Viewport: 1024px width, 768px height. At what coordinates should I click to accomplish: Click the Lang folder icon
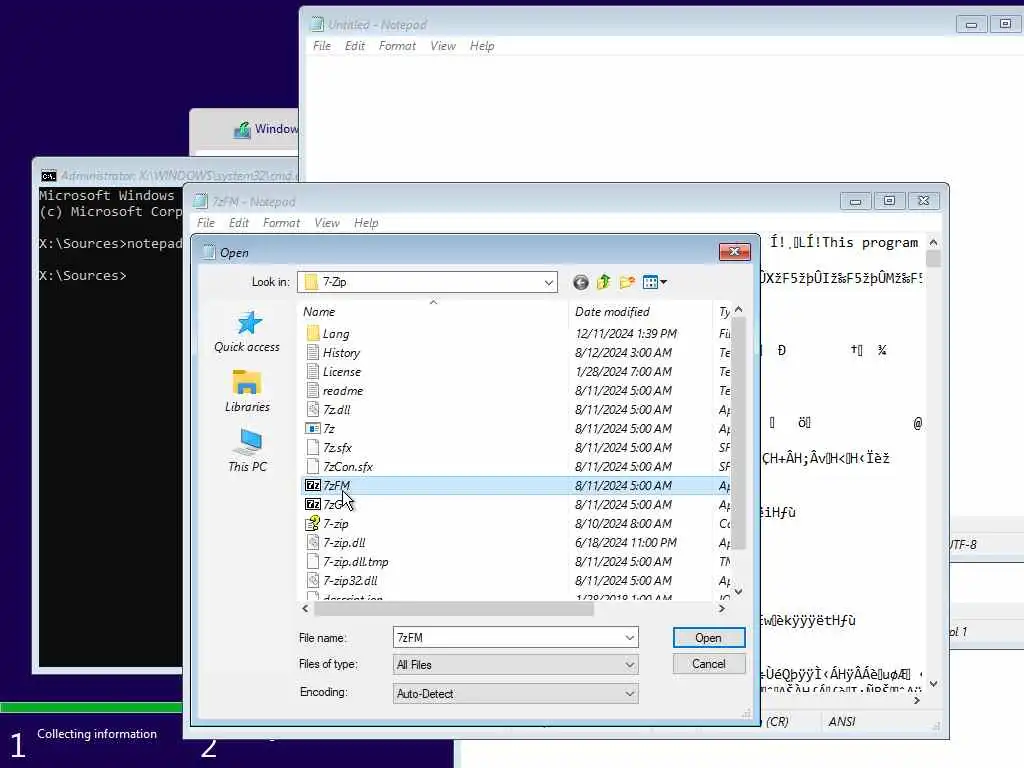(313, 334)
